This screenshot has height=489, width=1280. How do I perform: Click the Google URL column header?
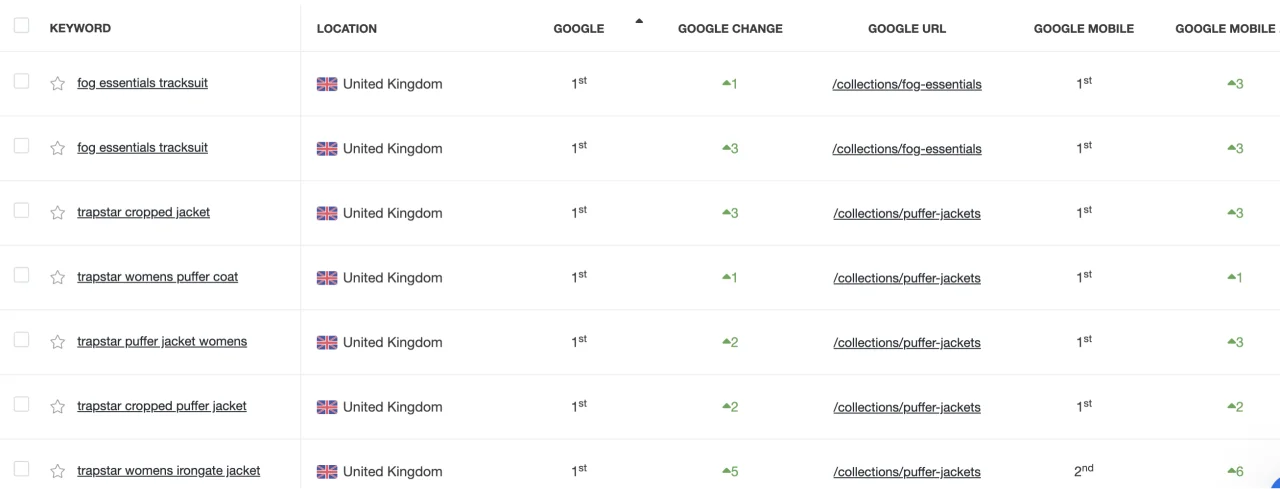click(907, 29)
